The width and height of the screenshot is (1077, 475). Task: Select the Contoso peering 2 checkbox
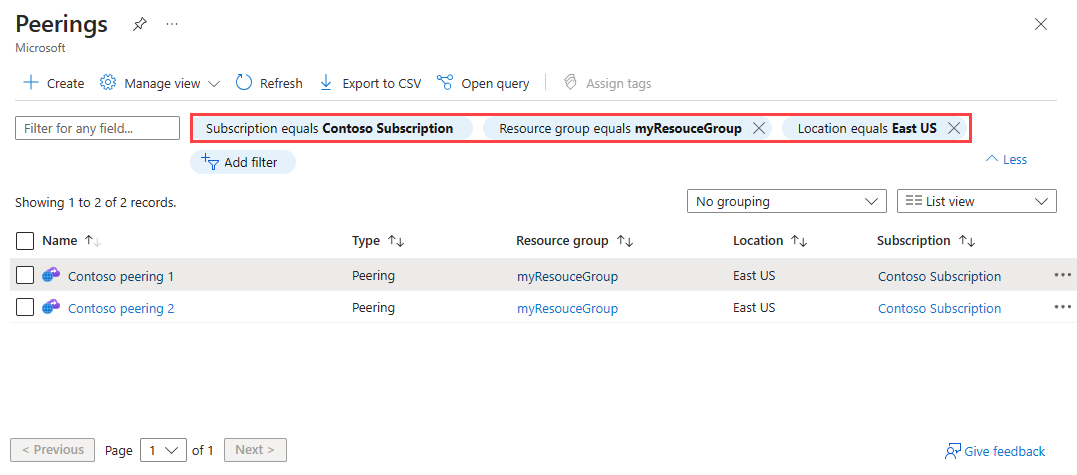[x=26, y=308]
